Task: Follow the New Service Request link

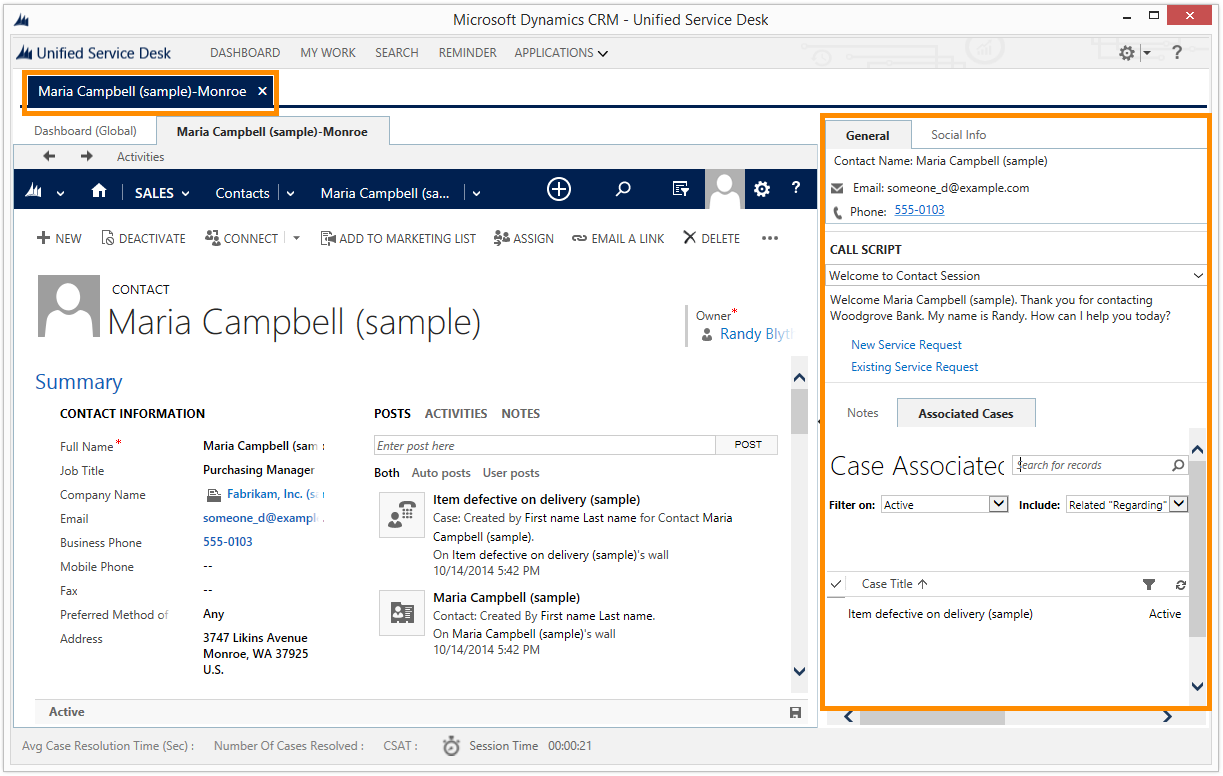Action: [x=905, y=344]
